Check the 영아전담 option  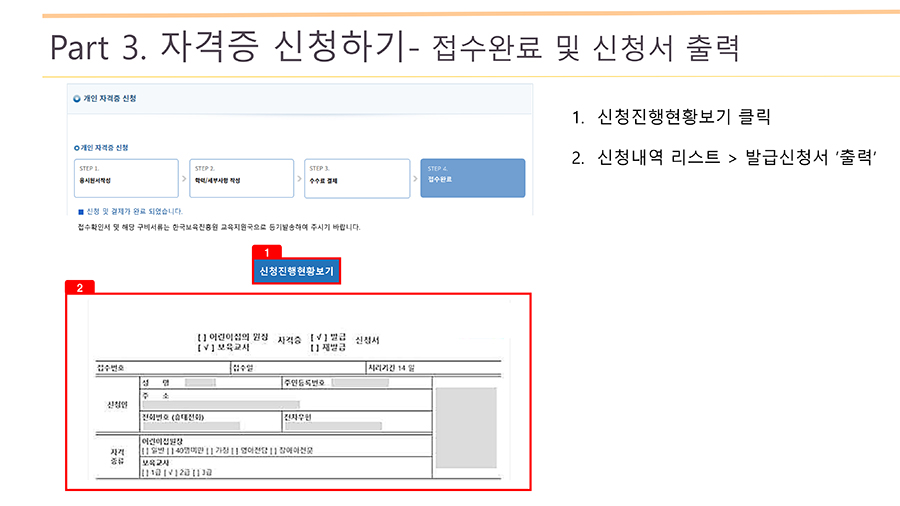pos(236,451)
